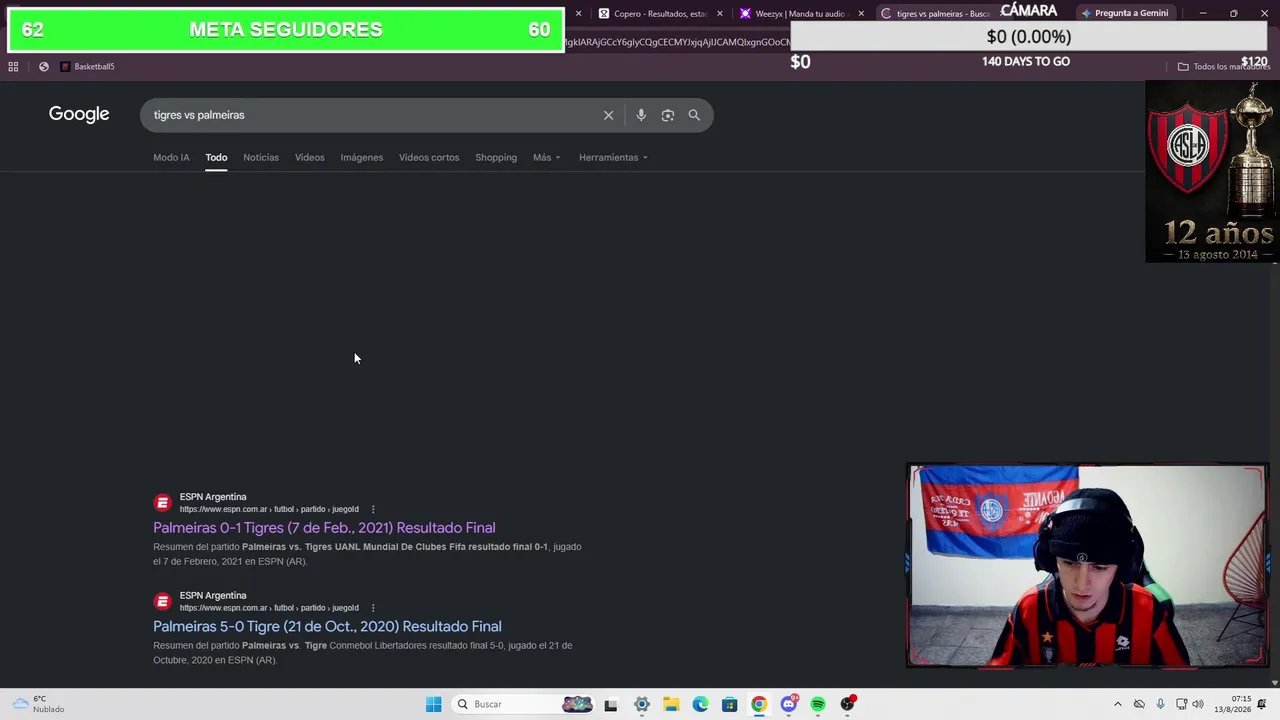Viewport: 1280px width, 720px height.
Task: Open the Basketball5 bookmark
Action: pos(88,67)
